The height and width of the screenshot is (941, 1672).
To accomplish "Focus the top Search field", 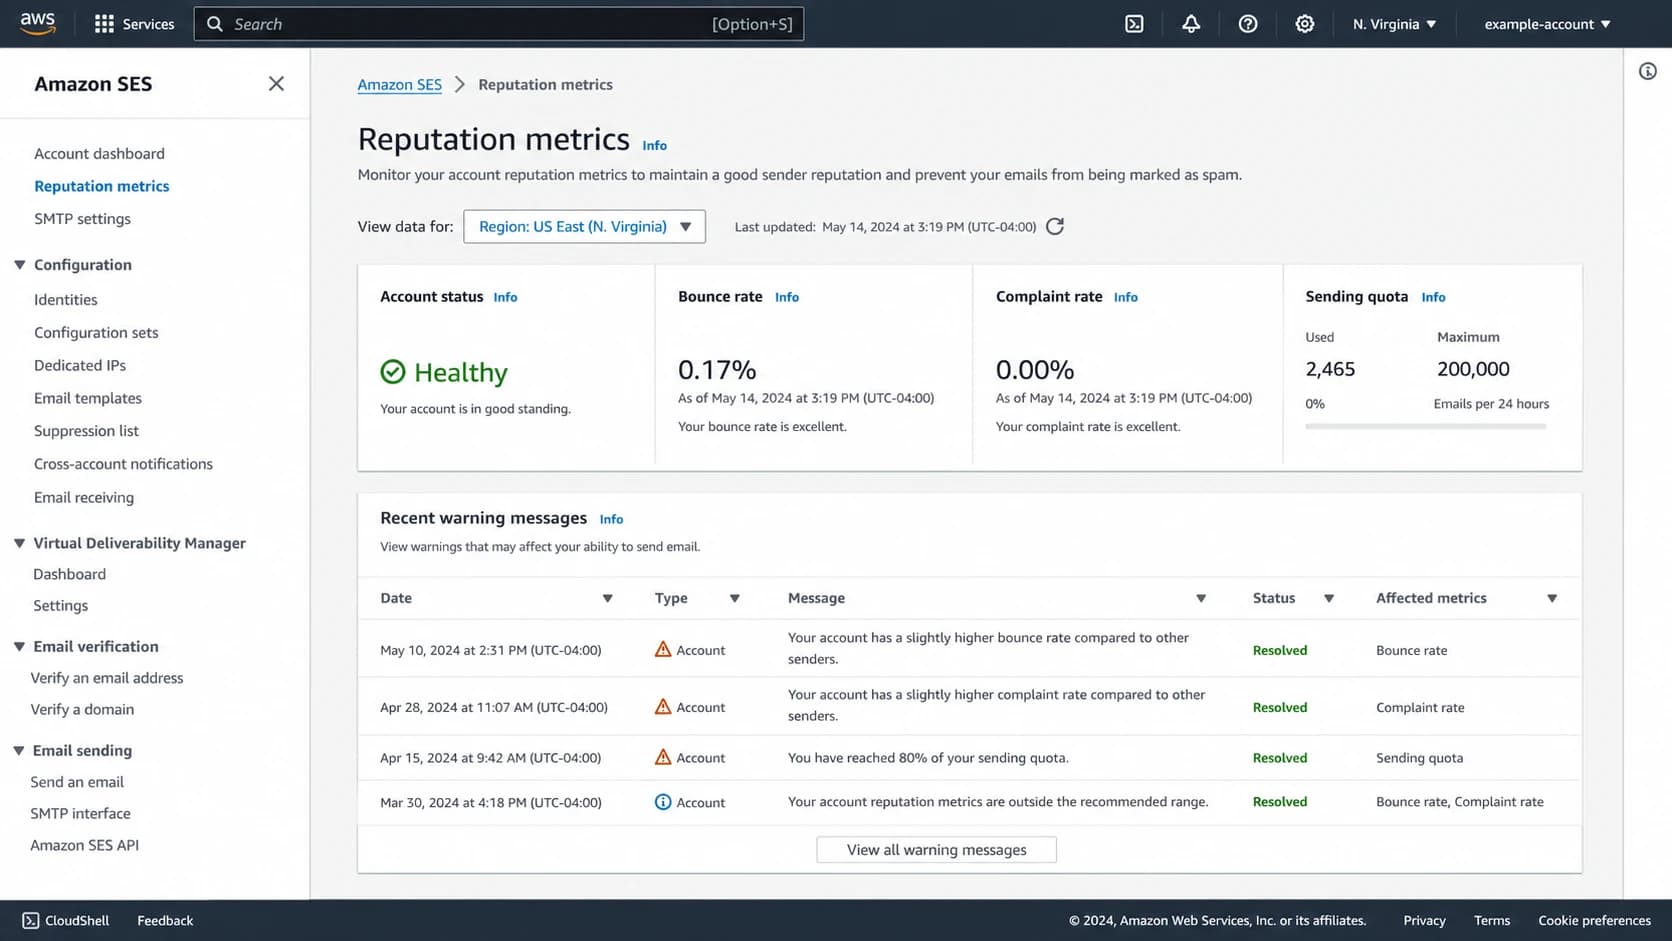I will tap(498, 24).
